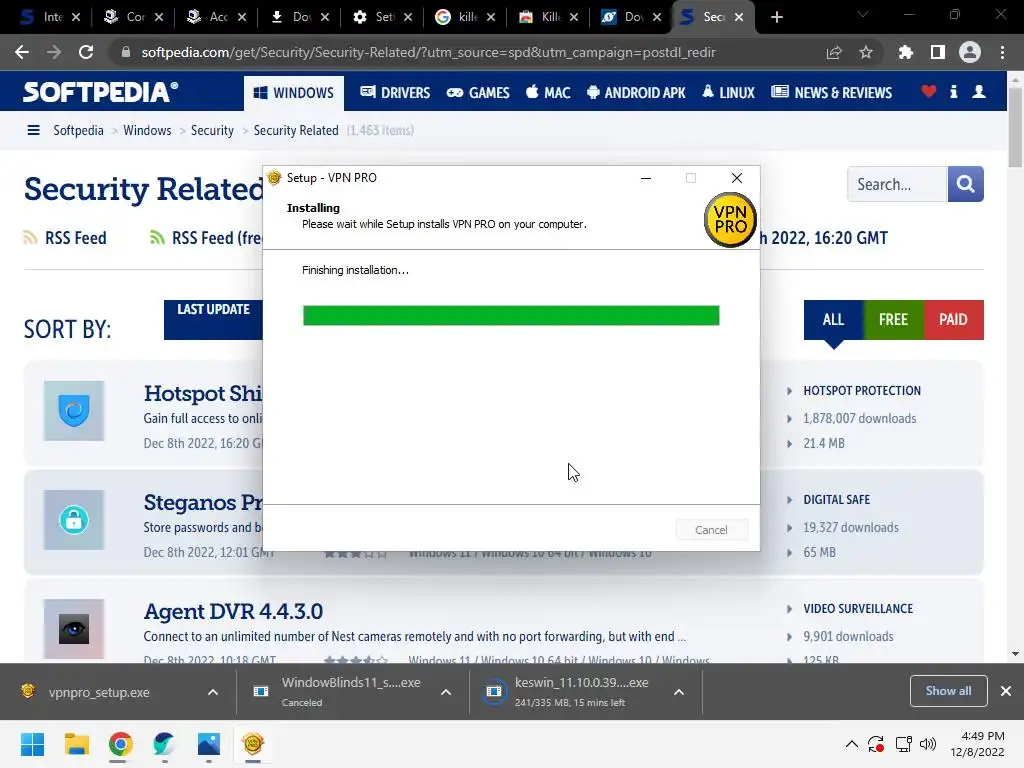1024x768 pixels.
Task: Open the VPN PRO setup taskbar icon
Action: [253, 744]
